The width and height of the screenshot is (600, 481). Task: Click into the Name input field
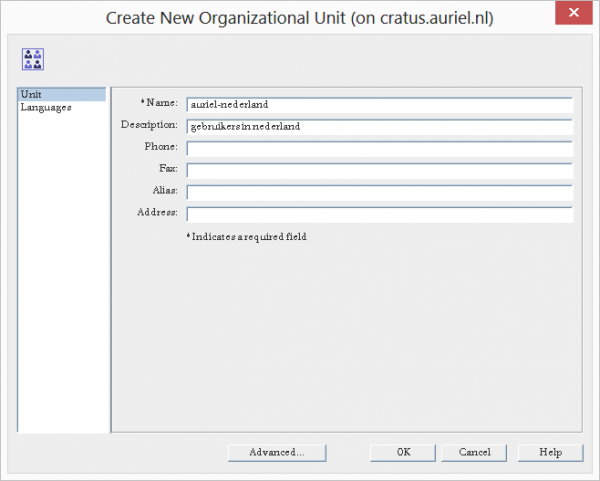[x=379, y=104]
